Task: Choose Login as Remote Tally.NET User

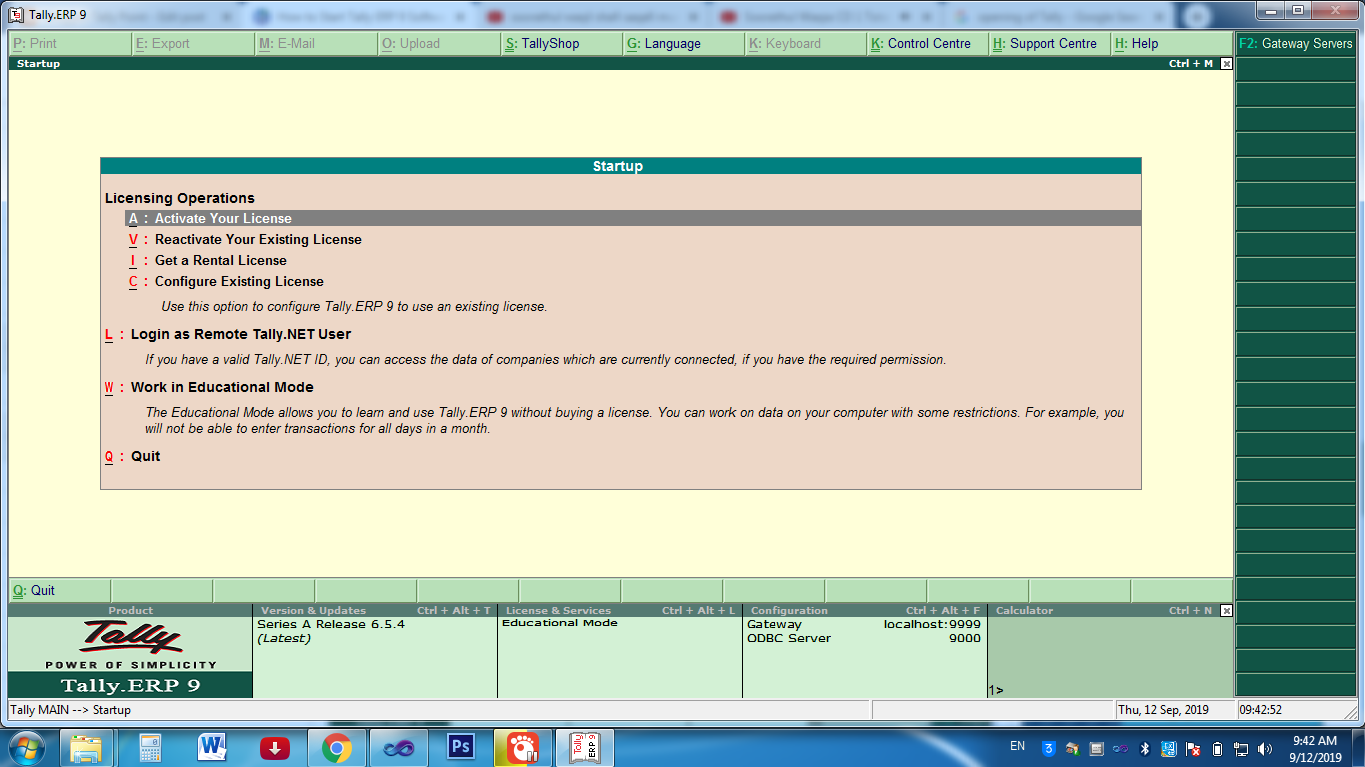Action: [x=228, y=335]
